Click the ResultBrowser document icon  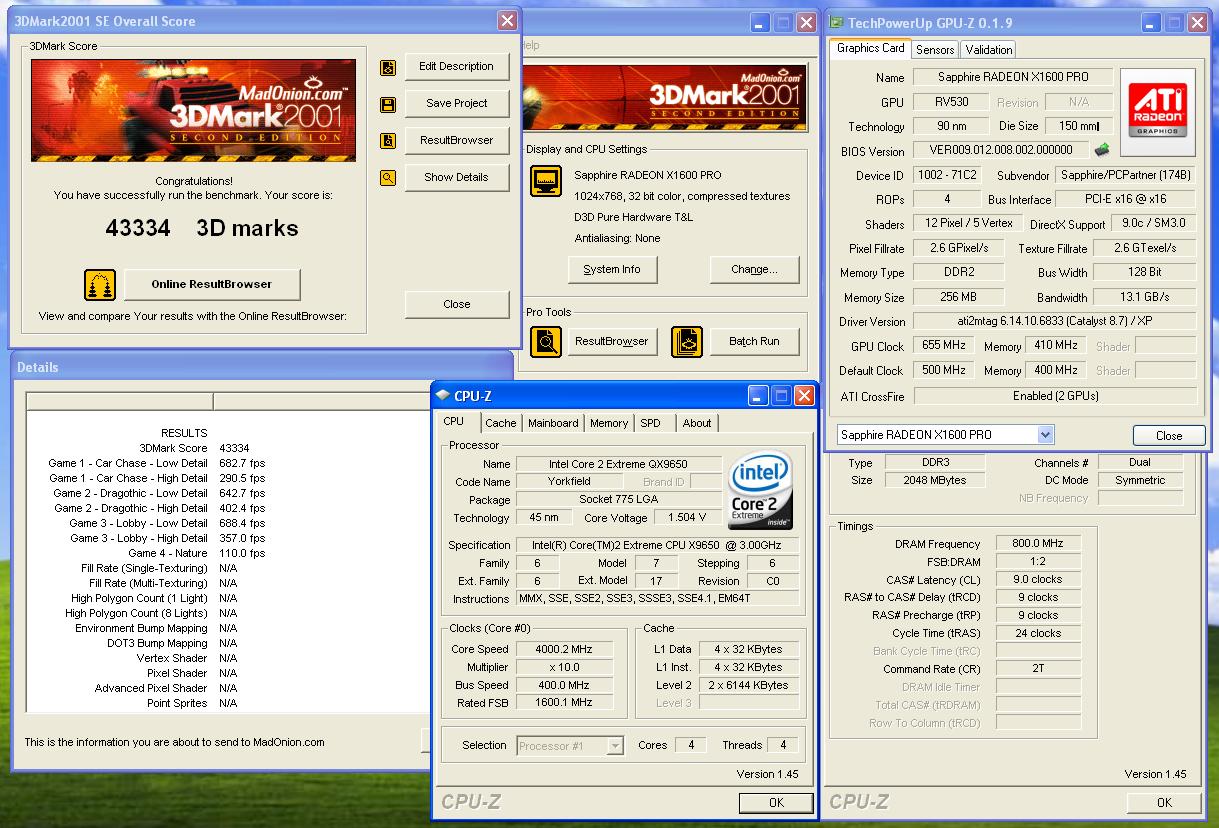[389, 141]
